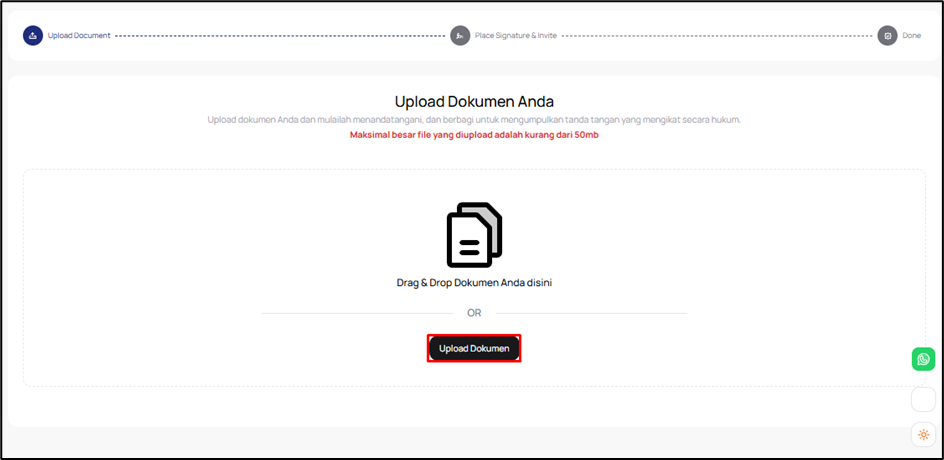Click the Upload Document step circle icon
Screen dimensions: 944x460
point(33,36)
